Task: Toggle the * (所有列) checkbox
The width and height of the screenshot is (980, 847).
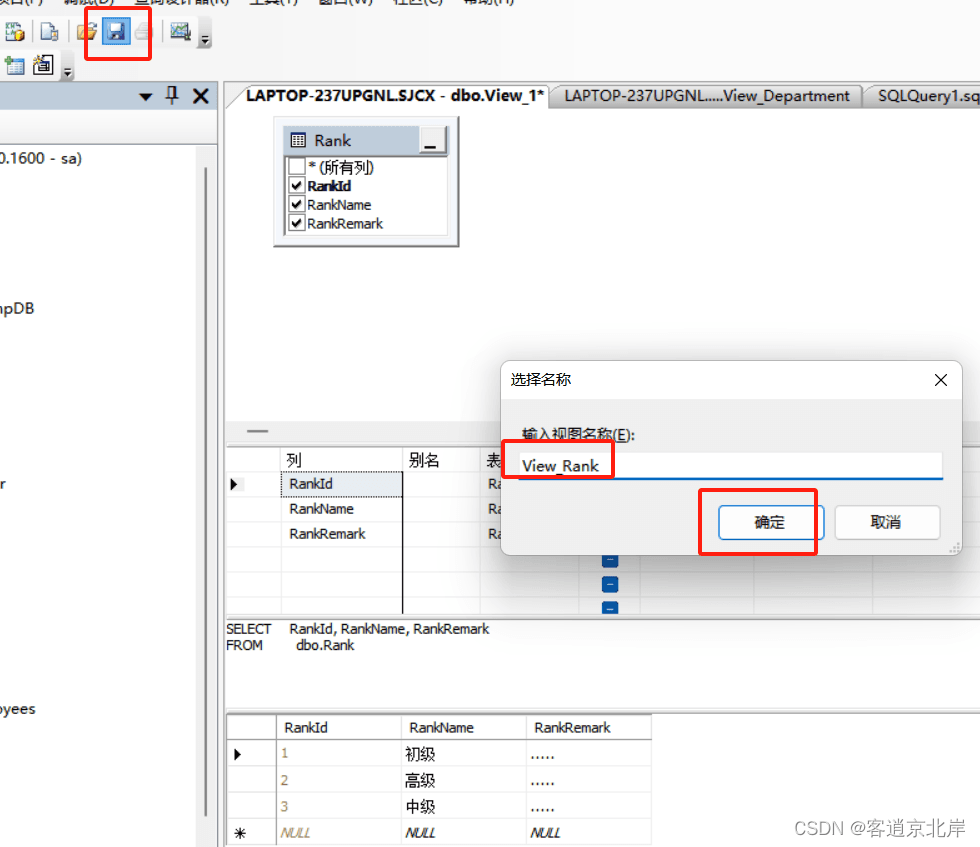Action: [296, 166]
